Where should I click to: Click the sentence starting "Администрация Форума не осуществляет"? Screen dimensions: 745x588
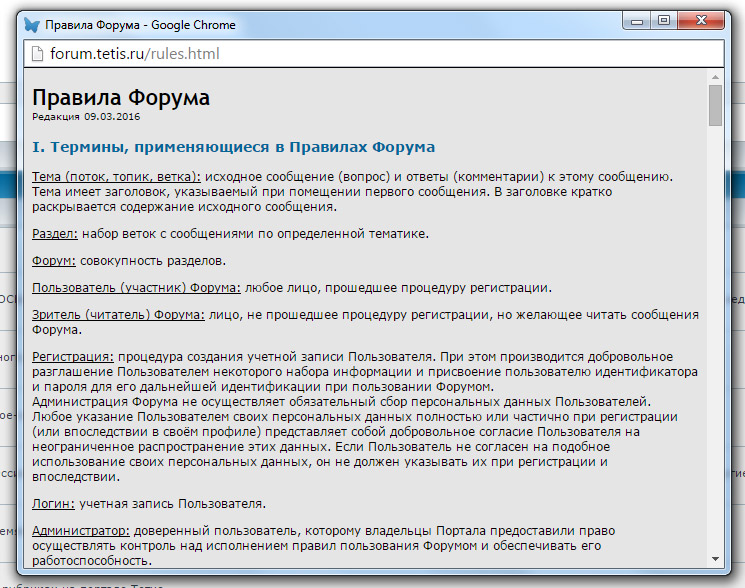pos(341,402)
